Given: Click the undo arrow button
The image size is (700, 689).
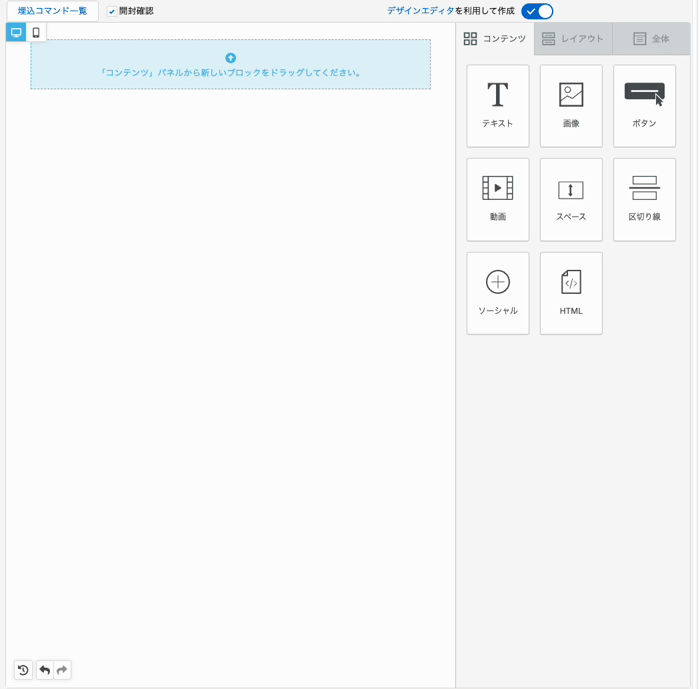Looking at the screenshot, I should coord(44,670).
